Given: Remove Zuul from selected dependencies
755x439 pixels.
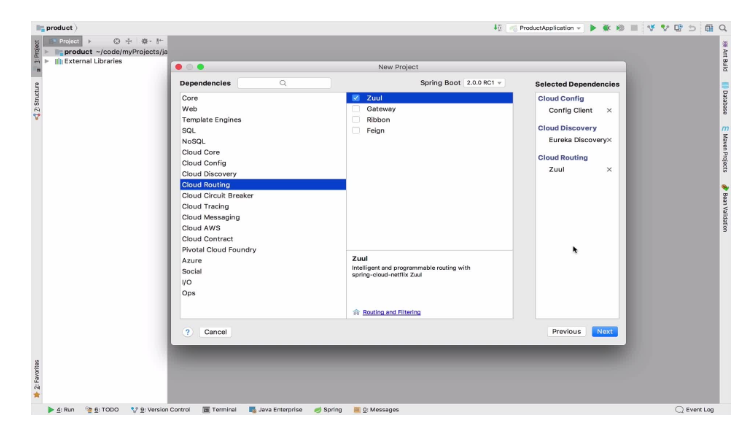Looking at the screenshot, I should click(609, 169).
